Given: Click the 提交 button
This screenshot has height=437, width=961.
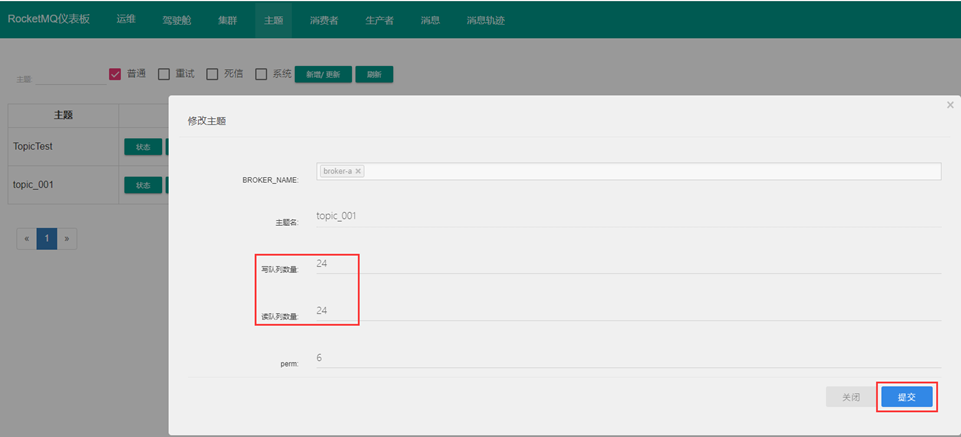Looking at the screenshot, I should click(x=906, y=397).
